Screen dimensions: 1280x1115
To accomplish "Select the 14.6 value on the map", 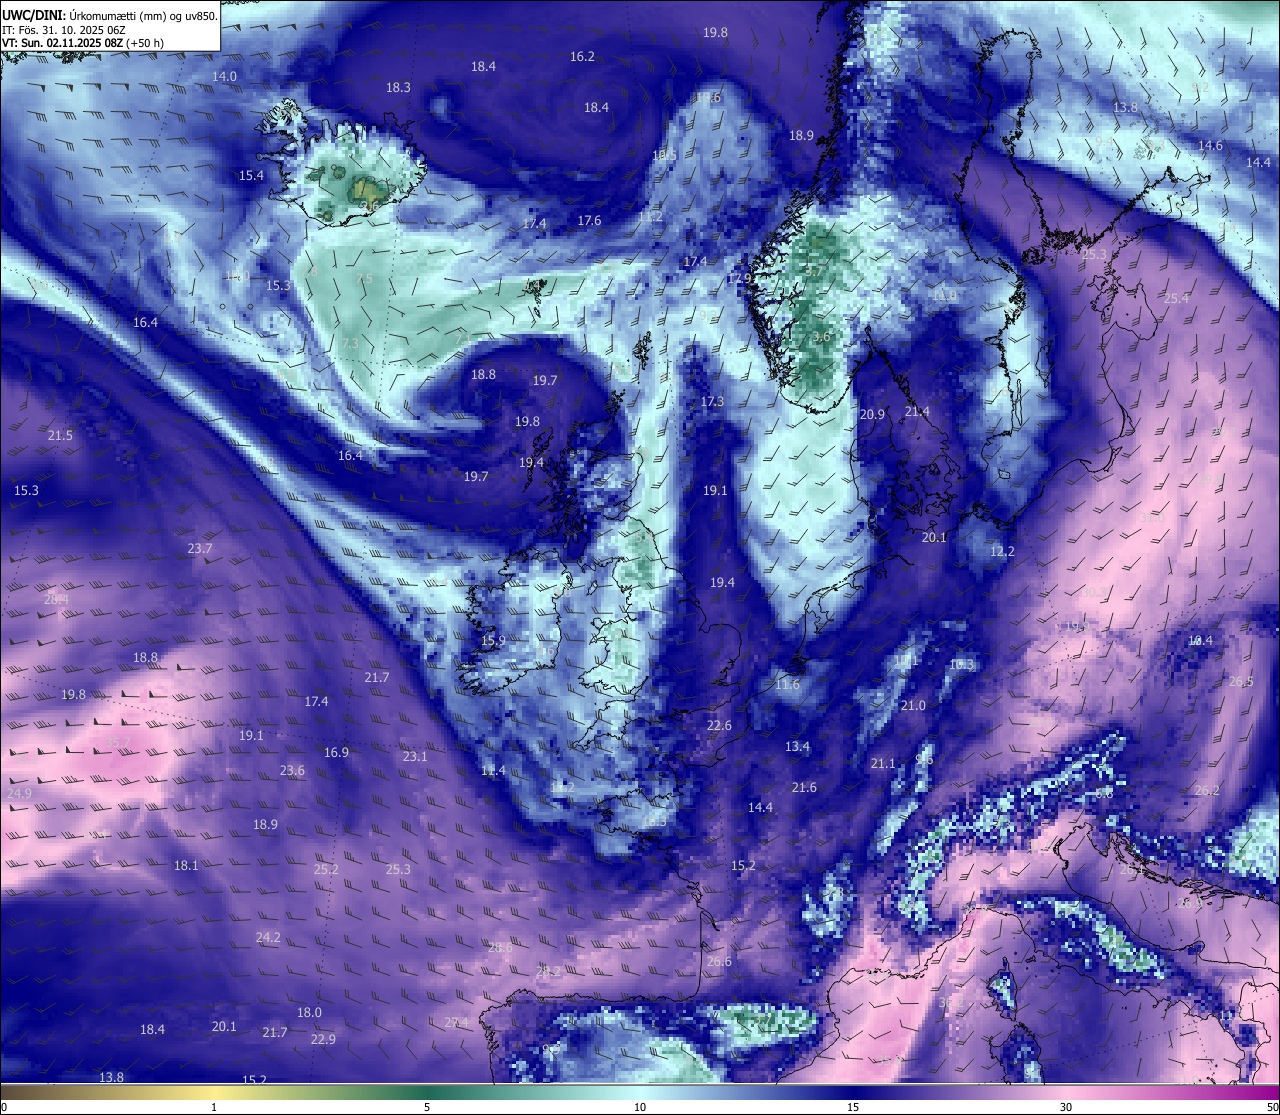I will click(x=1210, y=146).
